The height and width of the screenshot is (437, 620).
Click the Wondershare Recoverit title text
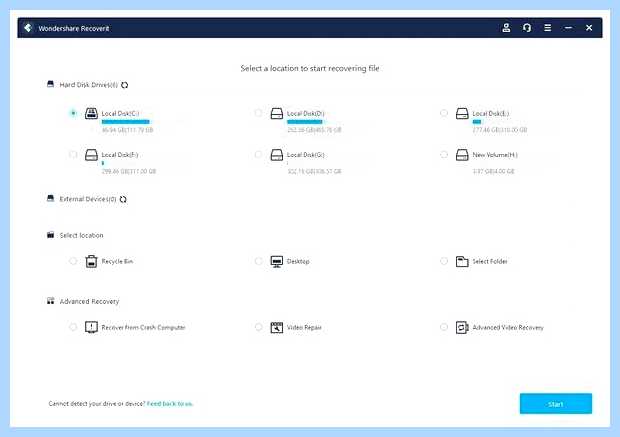[74, 28]
